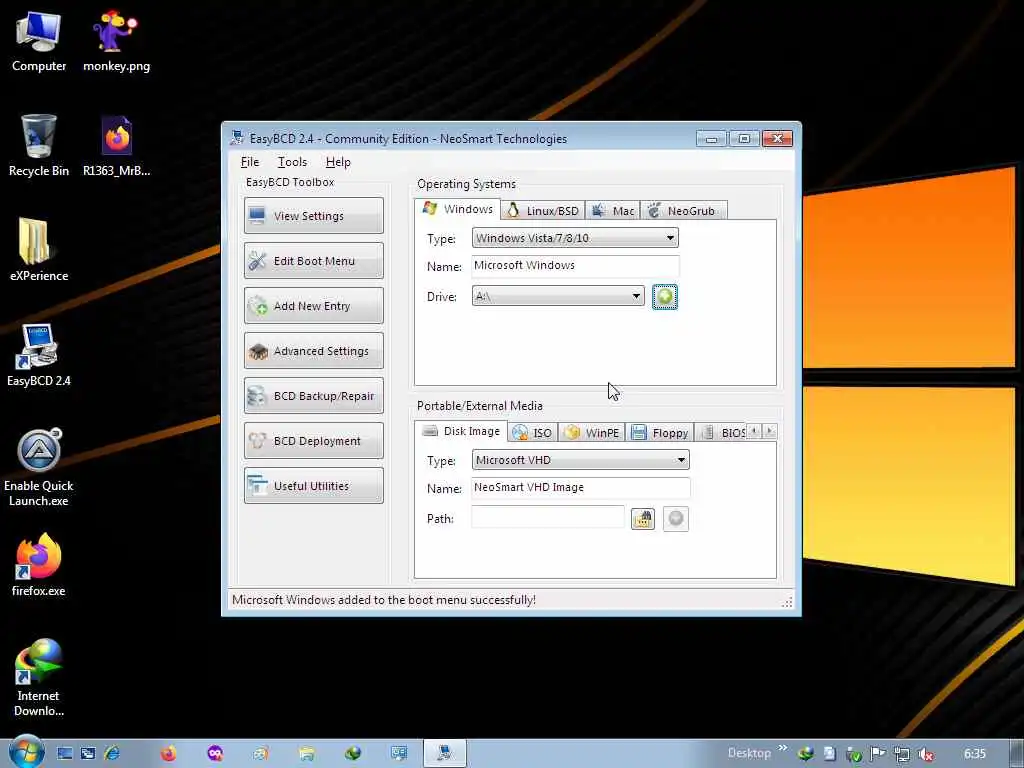Open Firefox from the taskbar
The image size is (1024, 768).
pos(168,754)
